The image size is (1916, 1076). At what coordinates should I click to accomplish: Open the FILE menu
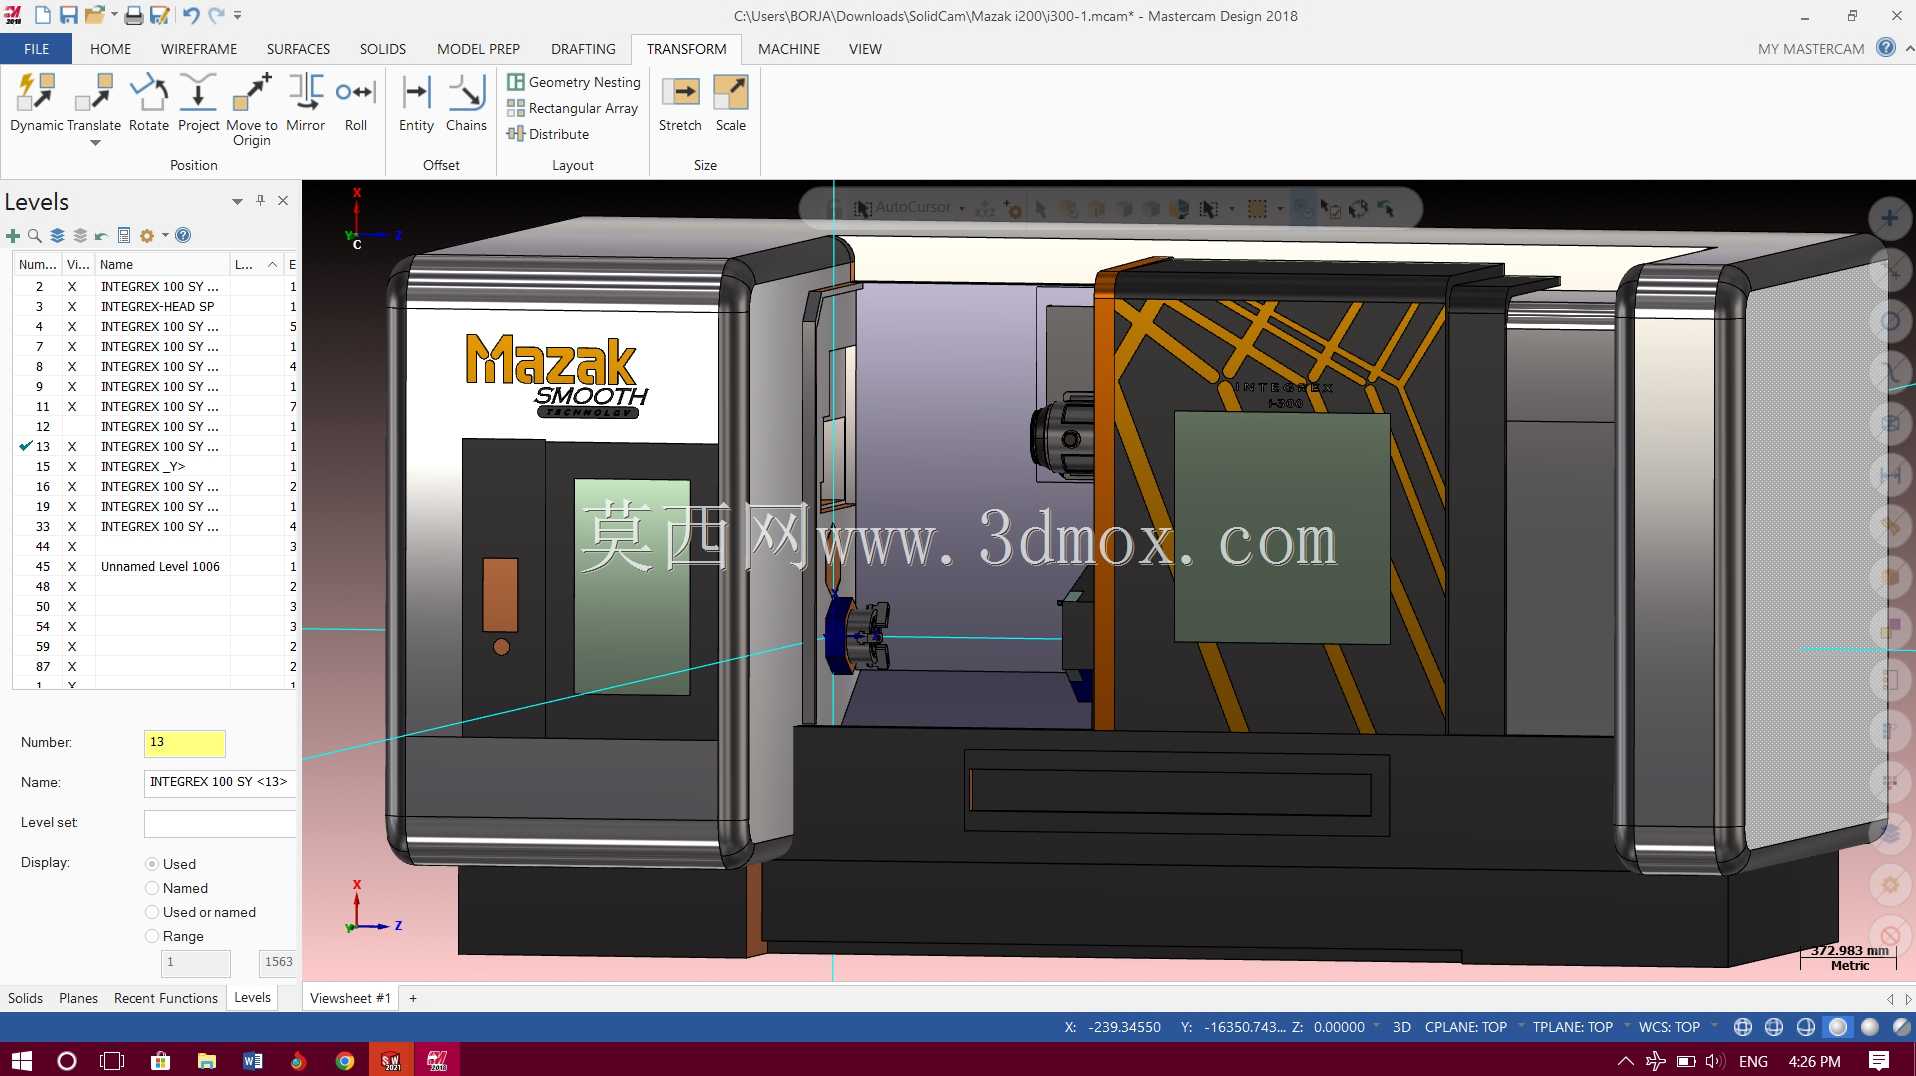coord(36,49)
